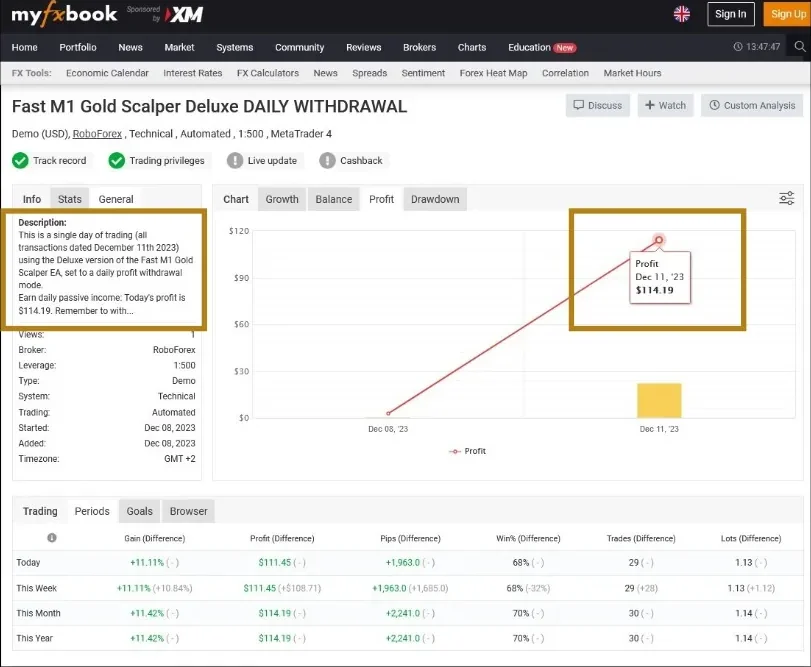Switch to the Stats tab
The width and height of the screenshot is (811, 667).
click(x=70, y=199)
